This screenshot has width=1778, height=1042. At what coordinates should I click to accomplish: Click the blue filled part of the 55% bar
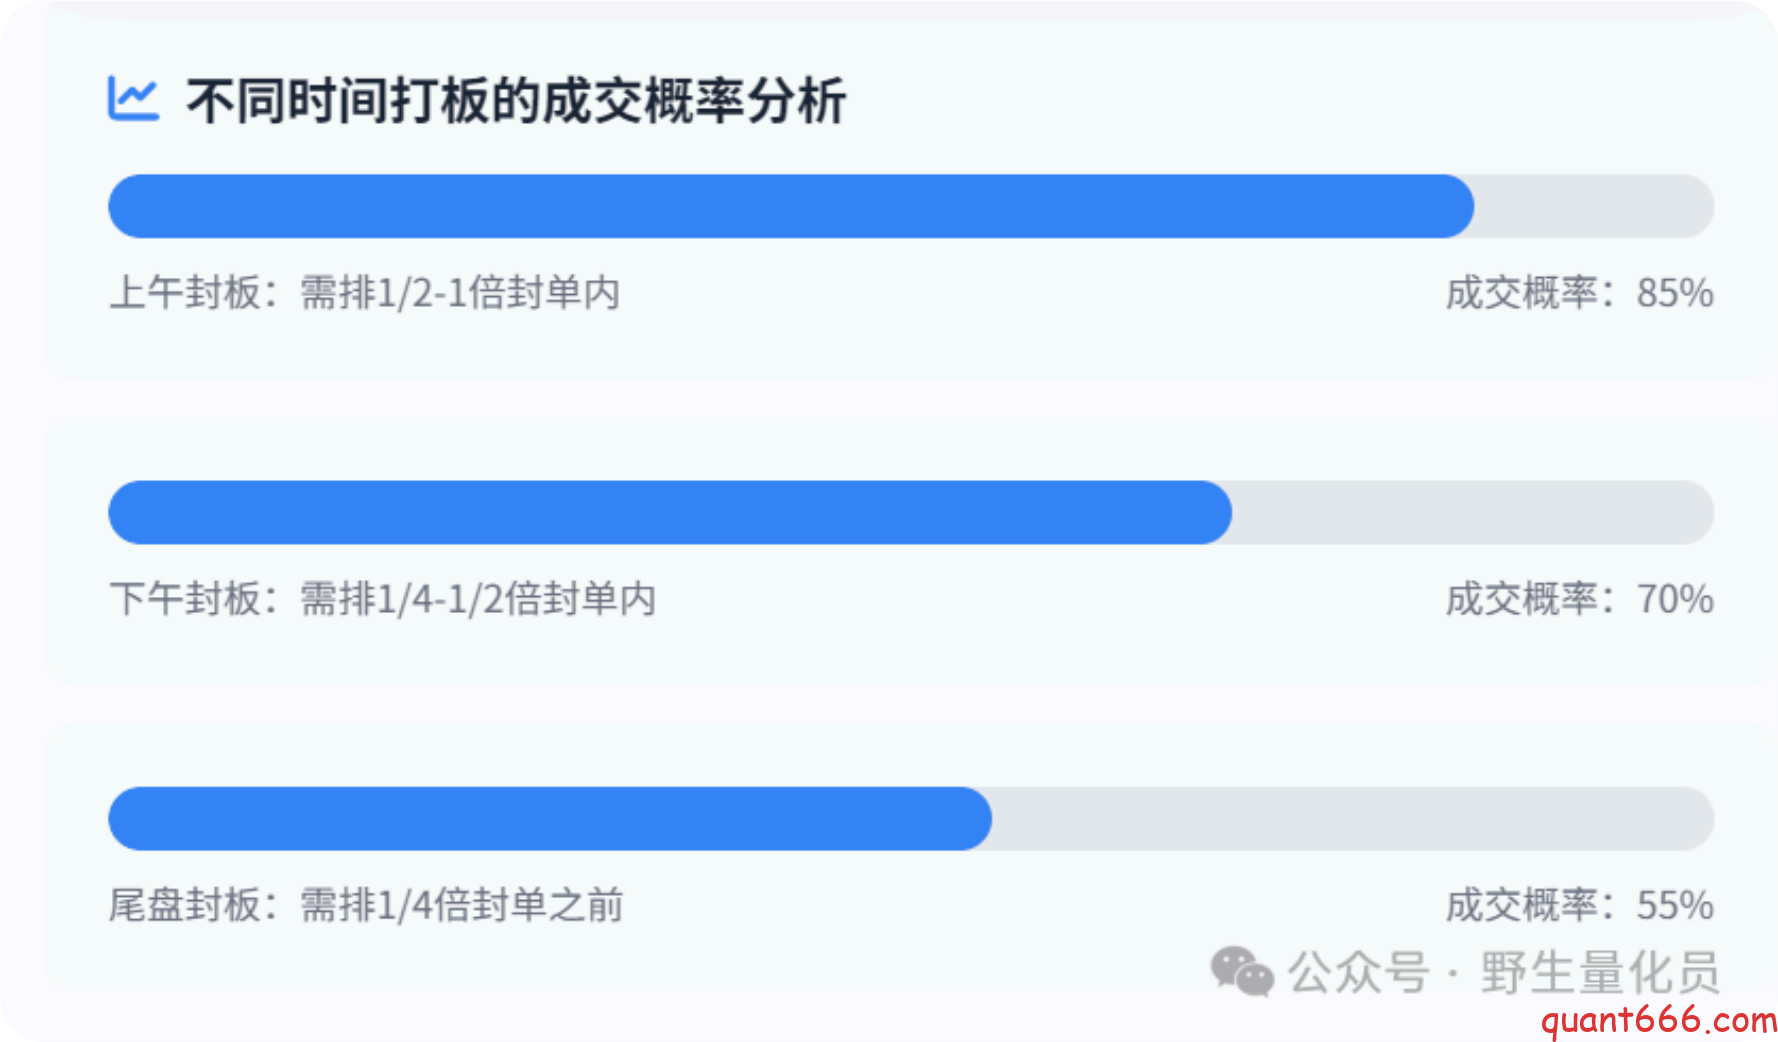point(550,819)
